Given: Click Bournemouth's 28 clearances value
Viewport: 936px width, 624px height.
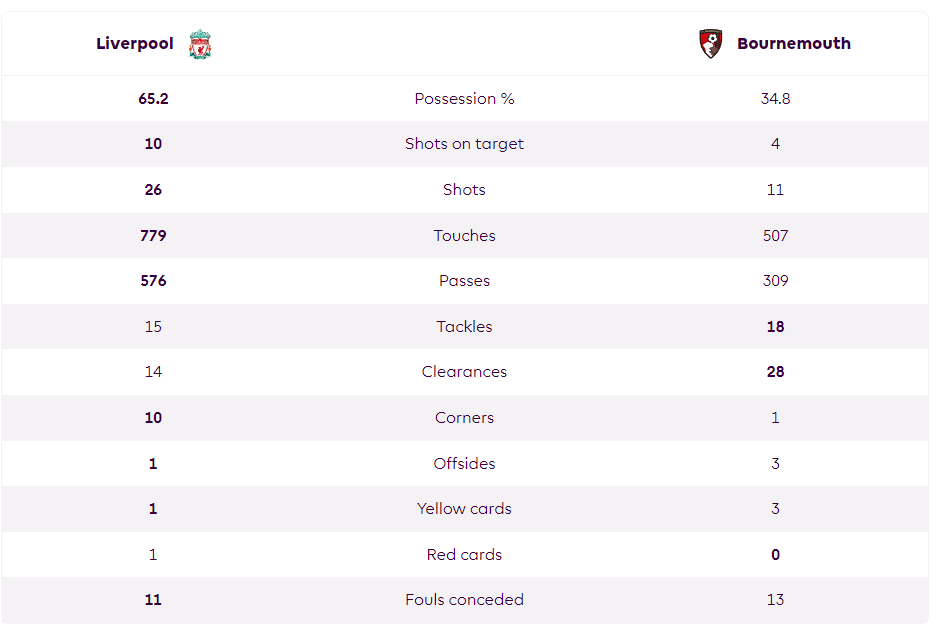Looking at the screenshot, I should point(775,371).
